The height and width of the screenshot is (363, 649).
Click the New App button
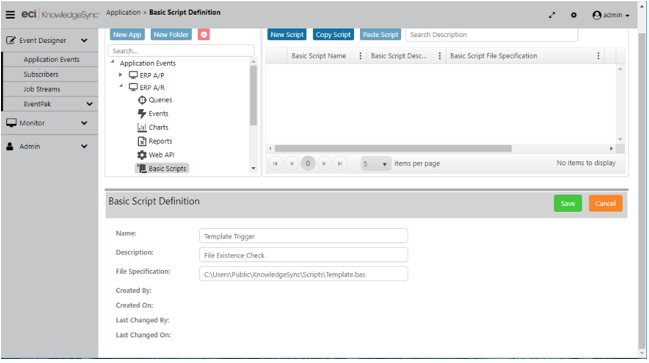tap(127, 35)
